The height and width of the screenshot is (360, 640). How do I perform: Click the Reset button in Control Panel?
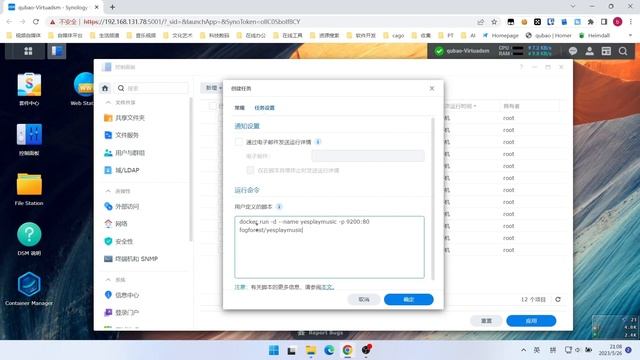[x=486, y=321]
